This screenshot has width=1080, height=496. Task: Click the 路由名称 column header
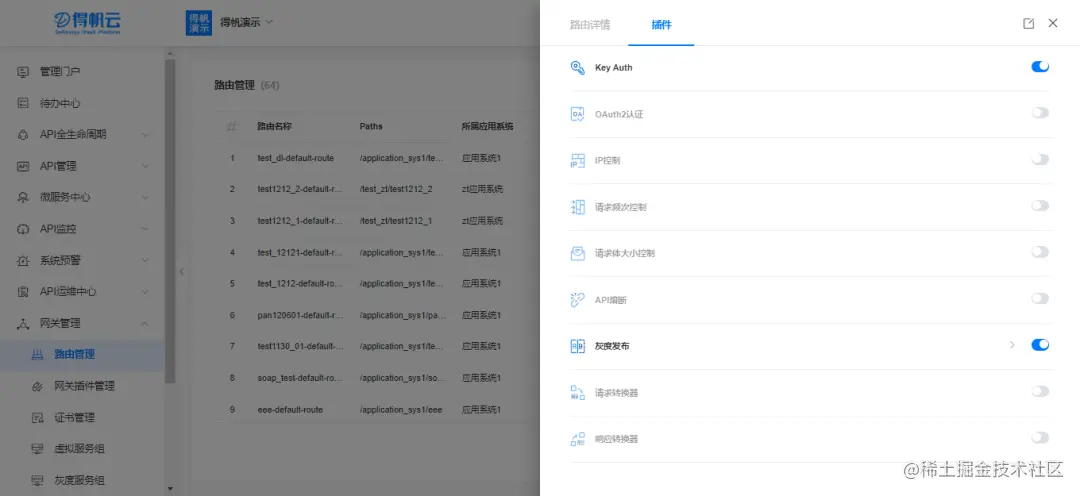click(274, 127)
